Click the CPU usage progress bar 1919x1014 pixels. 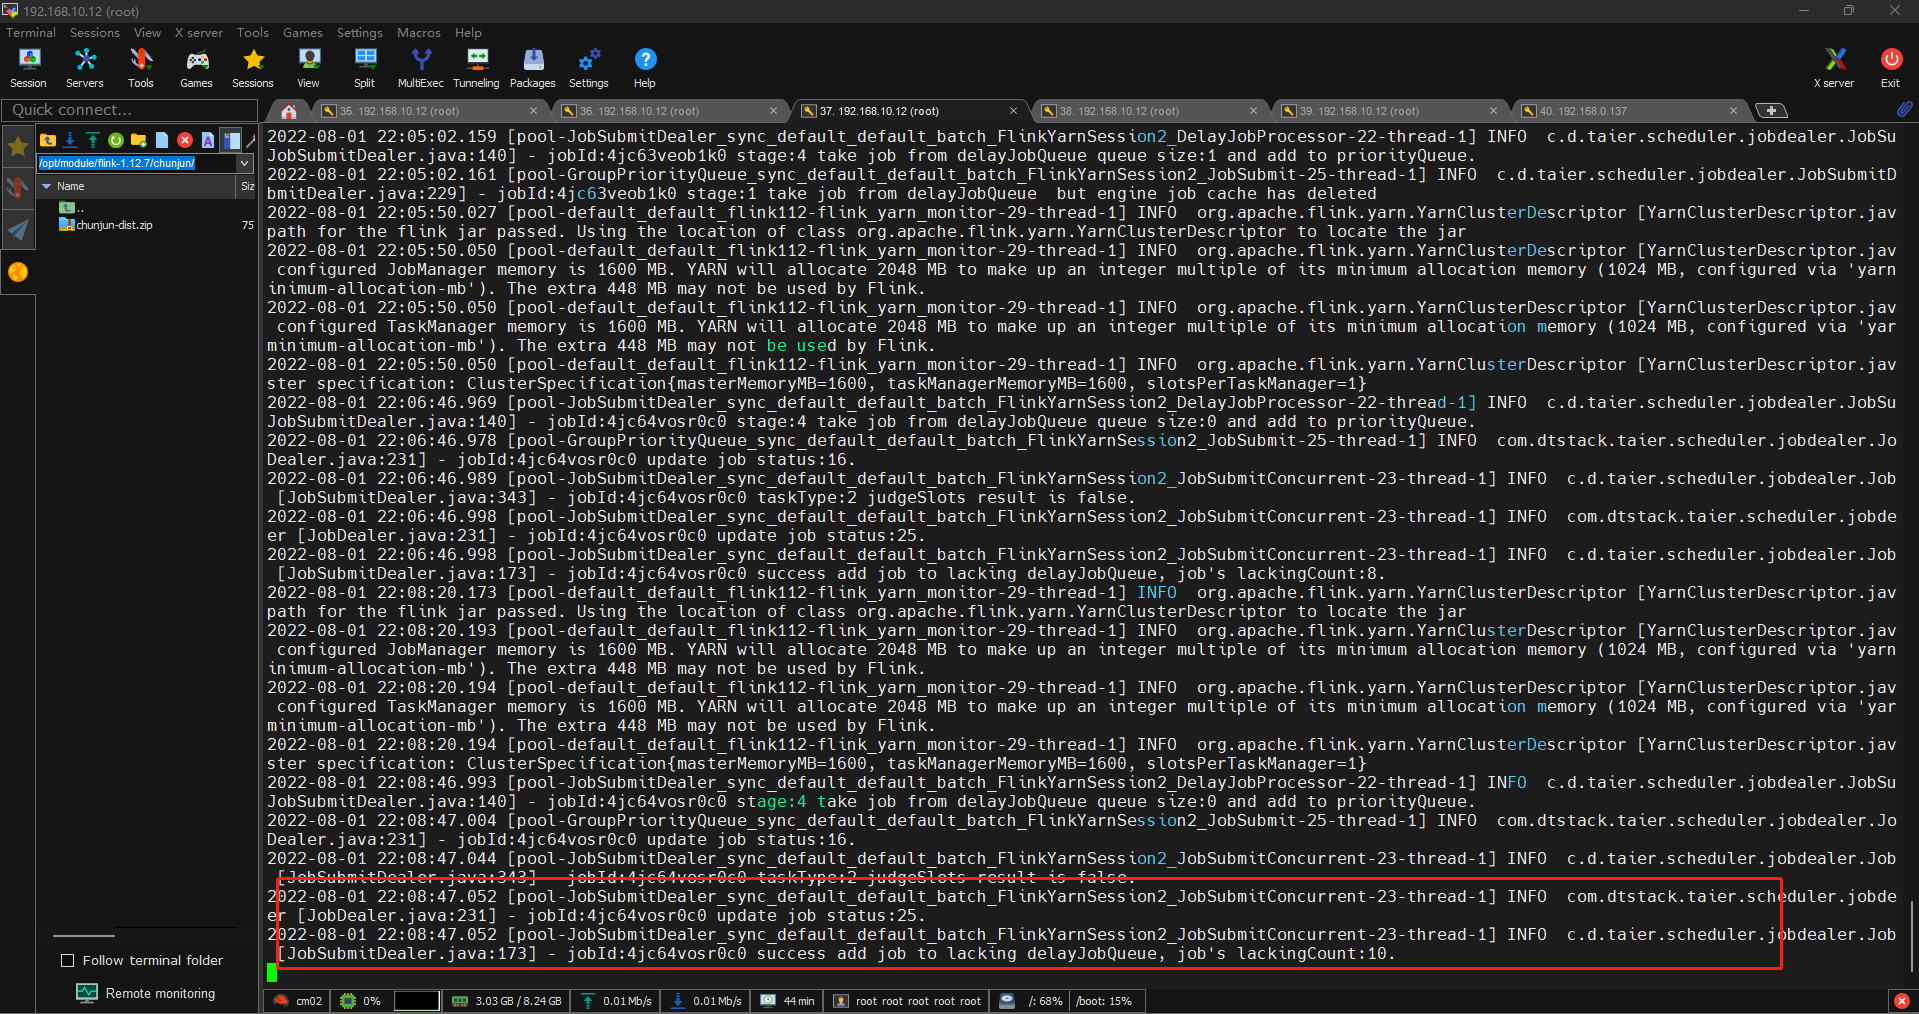tap(416, 1001)
